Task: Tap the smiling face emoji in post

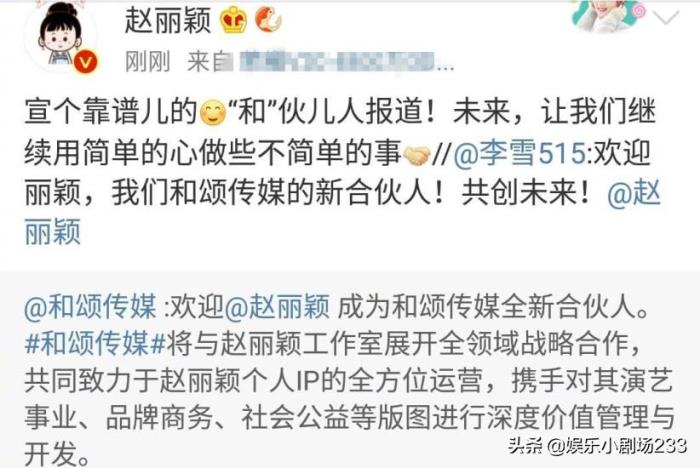Action: coord(213,113)
